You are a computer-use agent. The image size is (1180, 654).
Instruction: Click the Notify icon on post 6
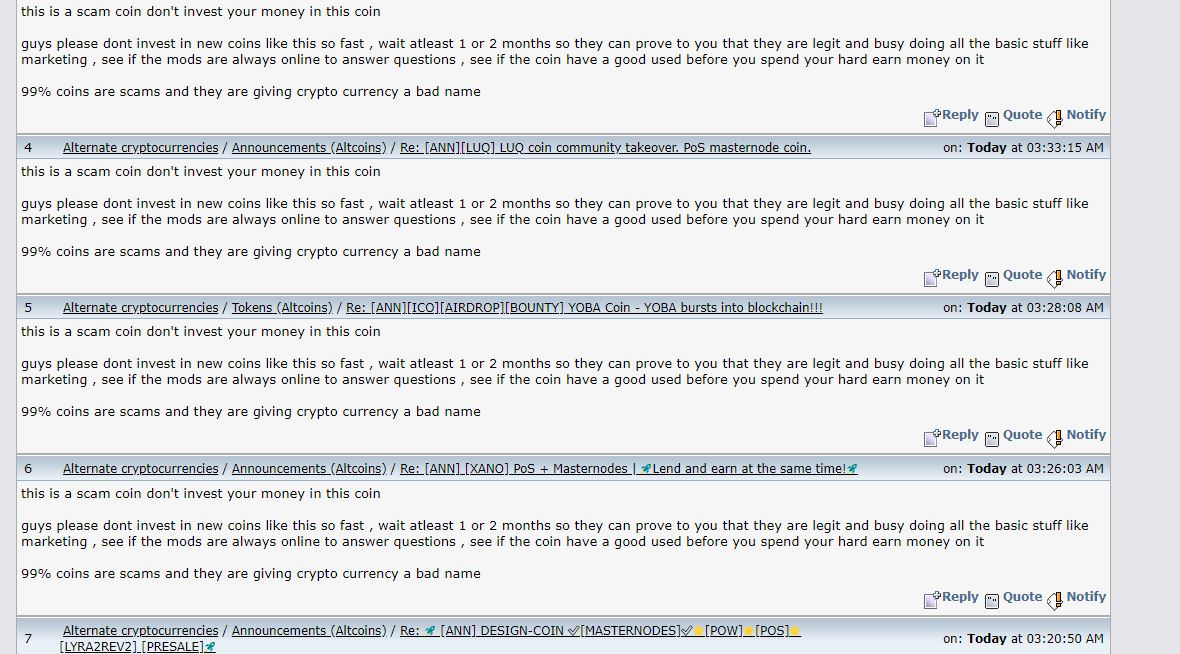[x=1054, y=600]
